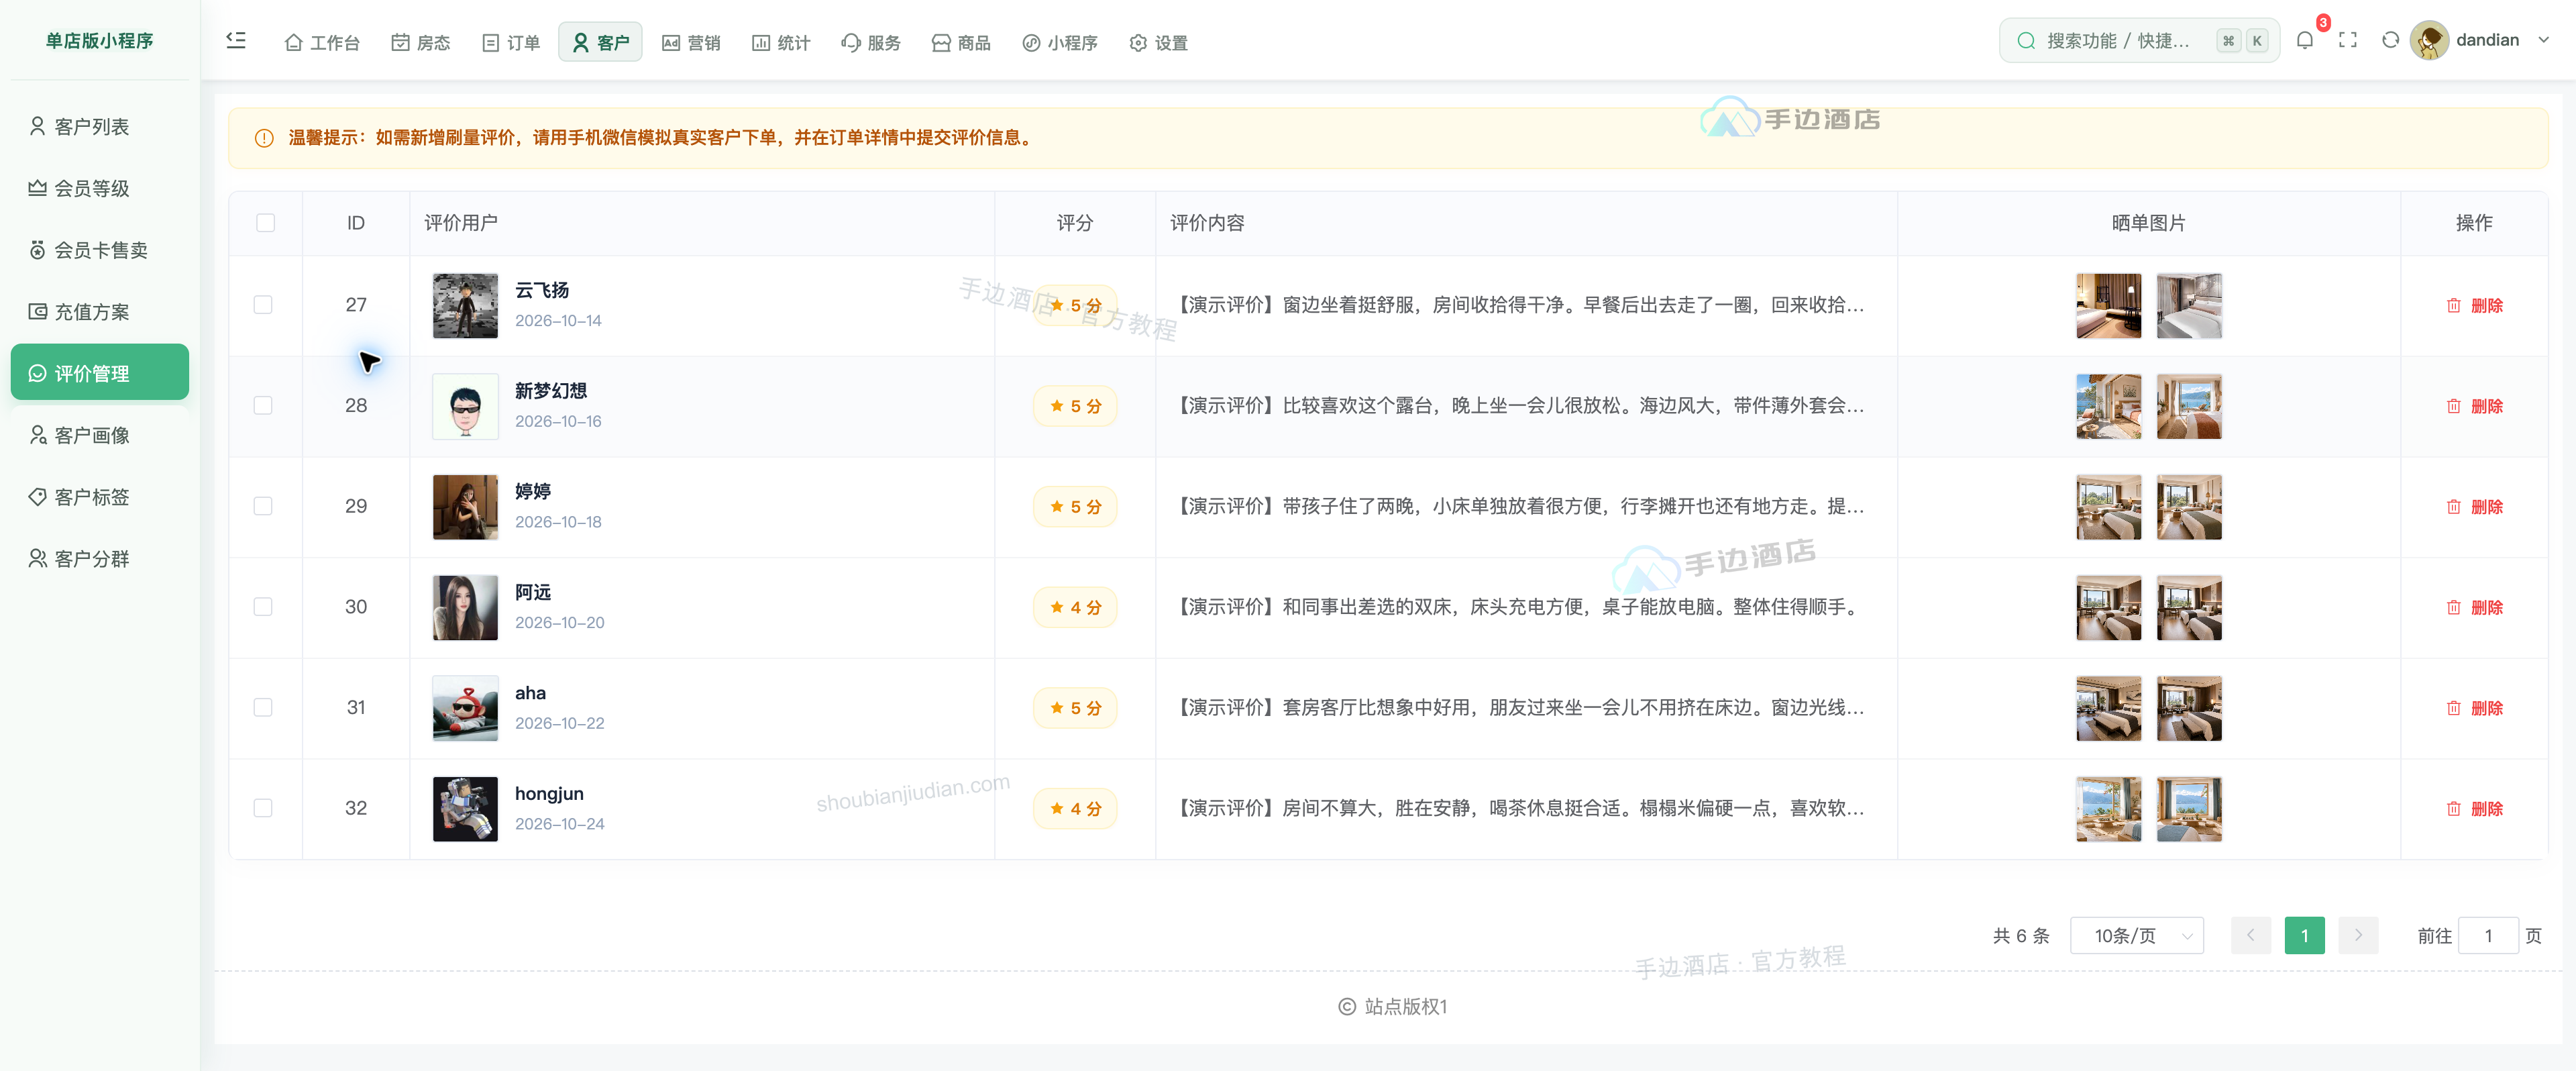Open the 10条/页 page size dropdown
Viewport: 2576px width, 1071px height.
click(2136, 935)
